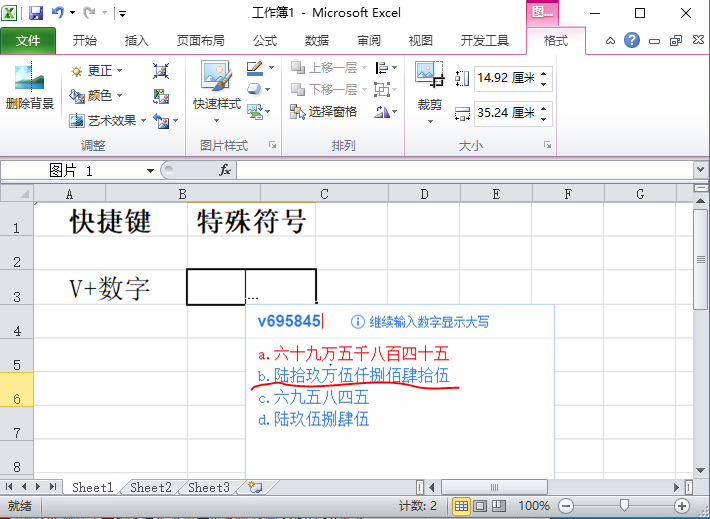Open the Selection Pane (选择窗格)
This screenshot has width=710, height=519.
pos(325,111)
